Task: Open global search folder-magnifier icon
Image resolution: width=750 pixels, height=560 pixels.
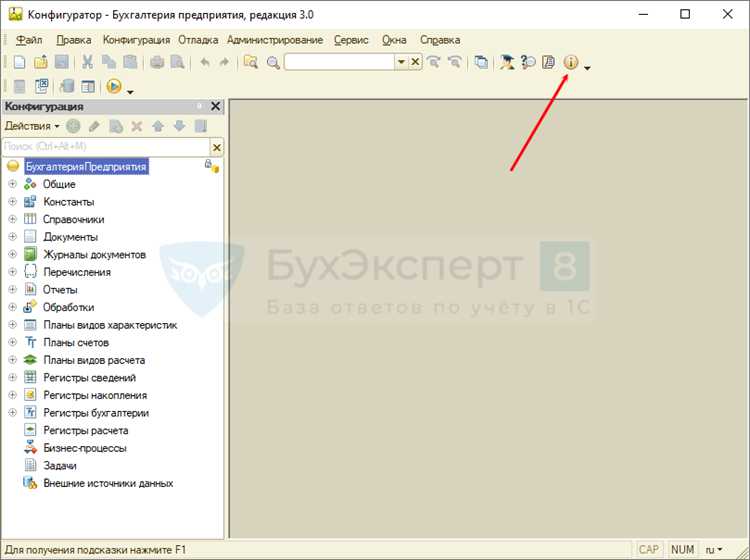Action: point(251,62)
